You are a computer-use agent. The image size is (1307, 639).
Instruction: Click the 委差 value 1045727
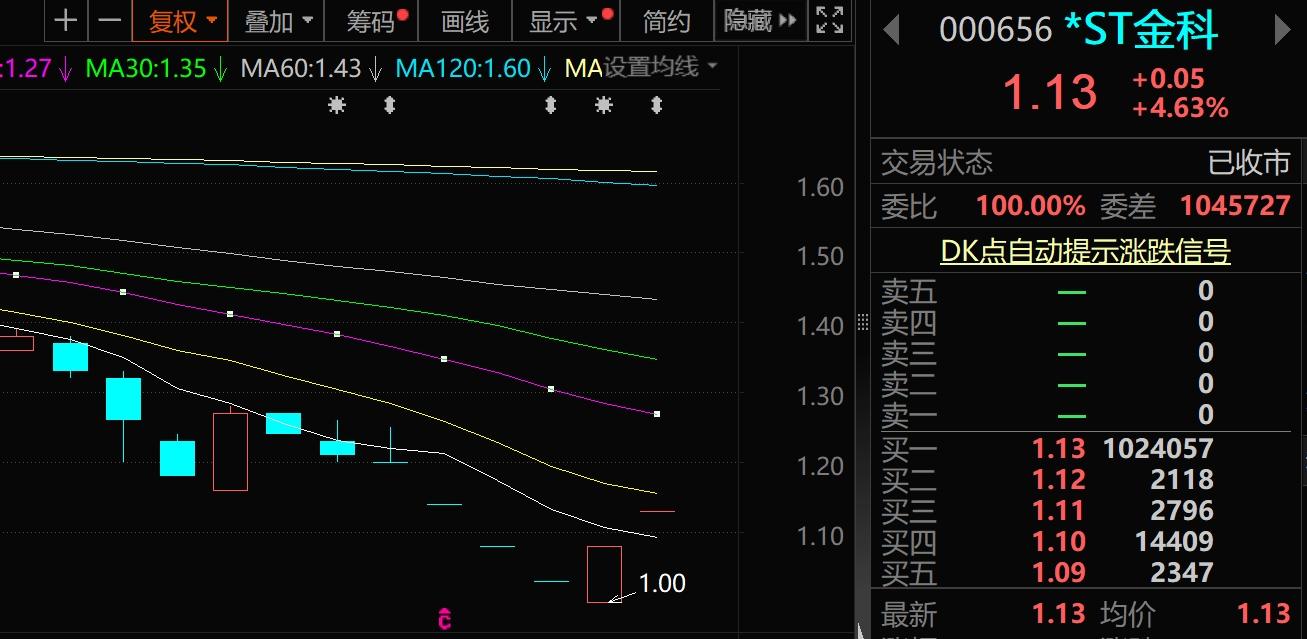click(1235, 206)
